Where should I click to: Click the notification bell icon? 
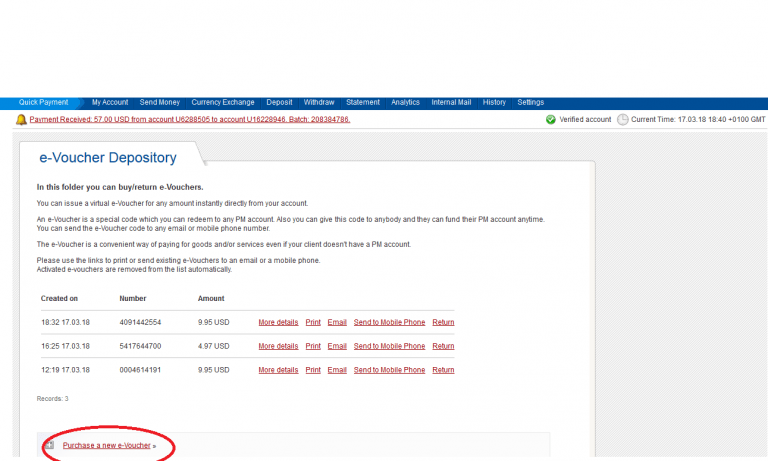[21, 120]
